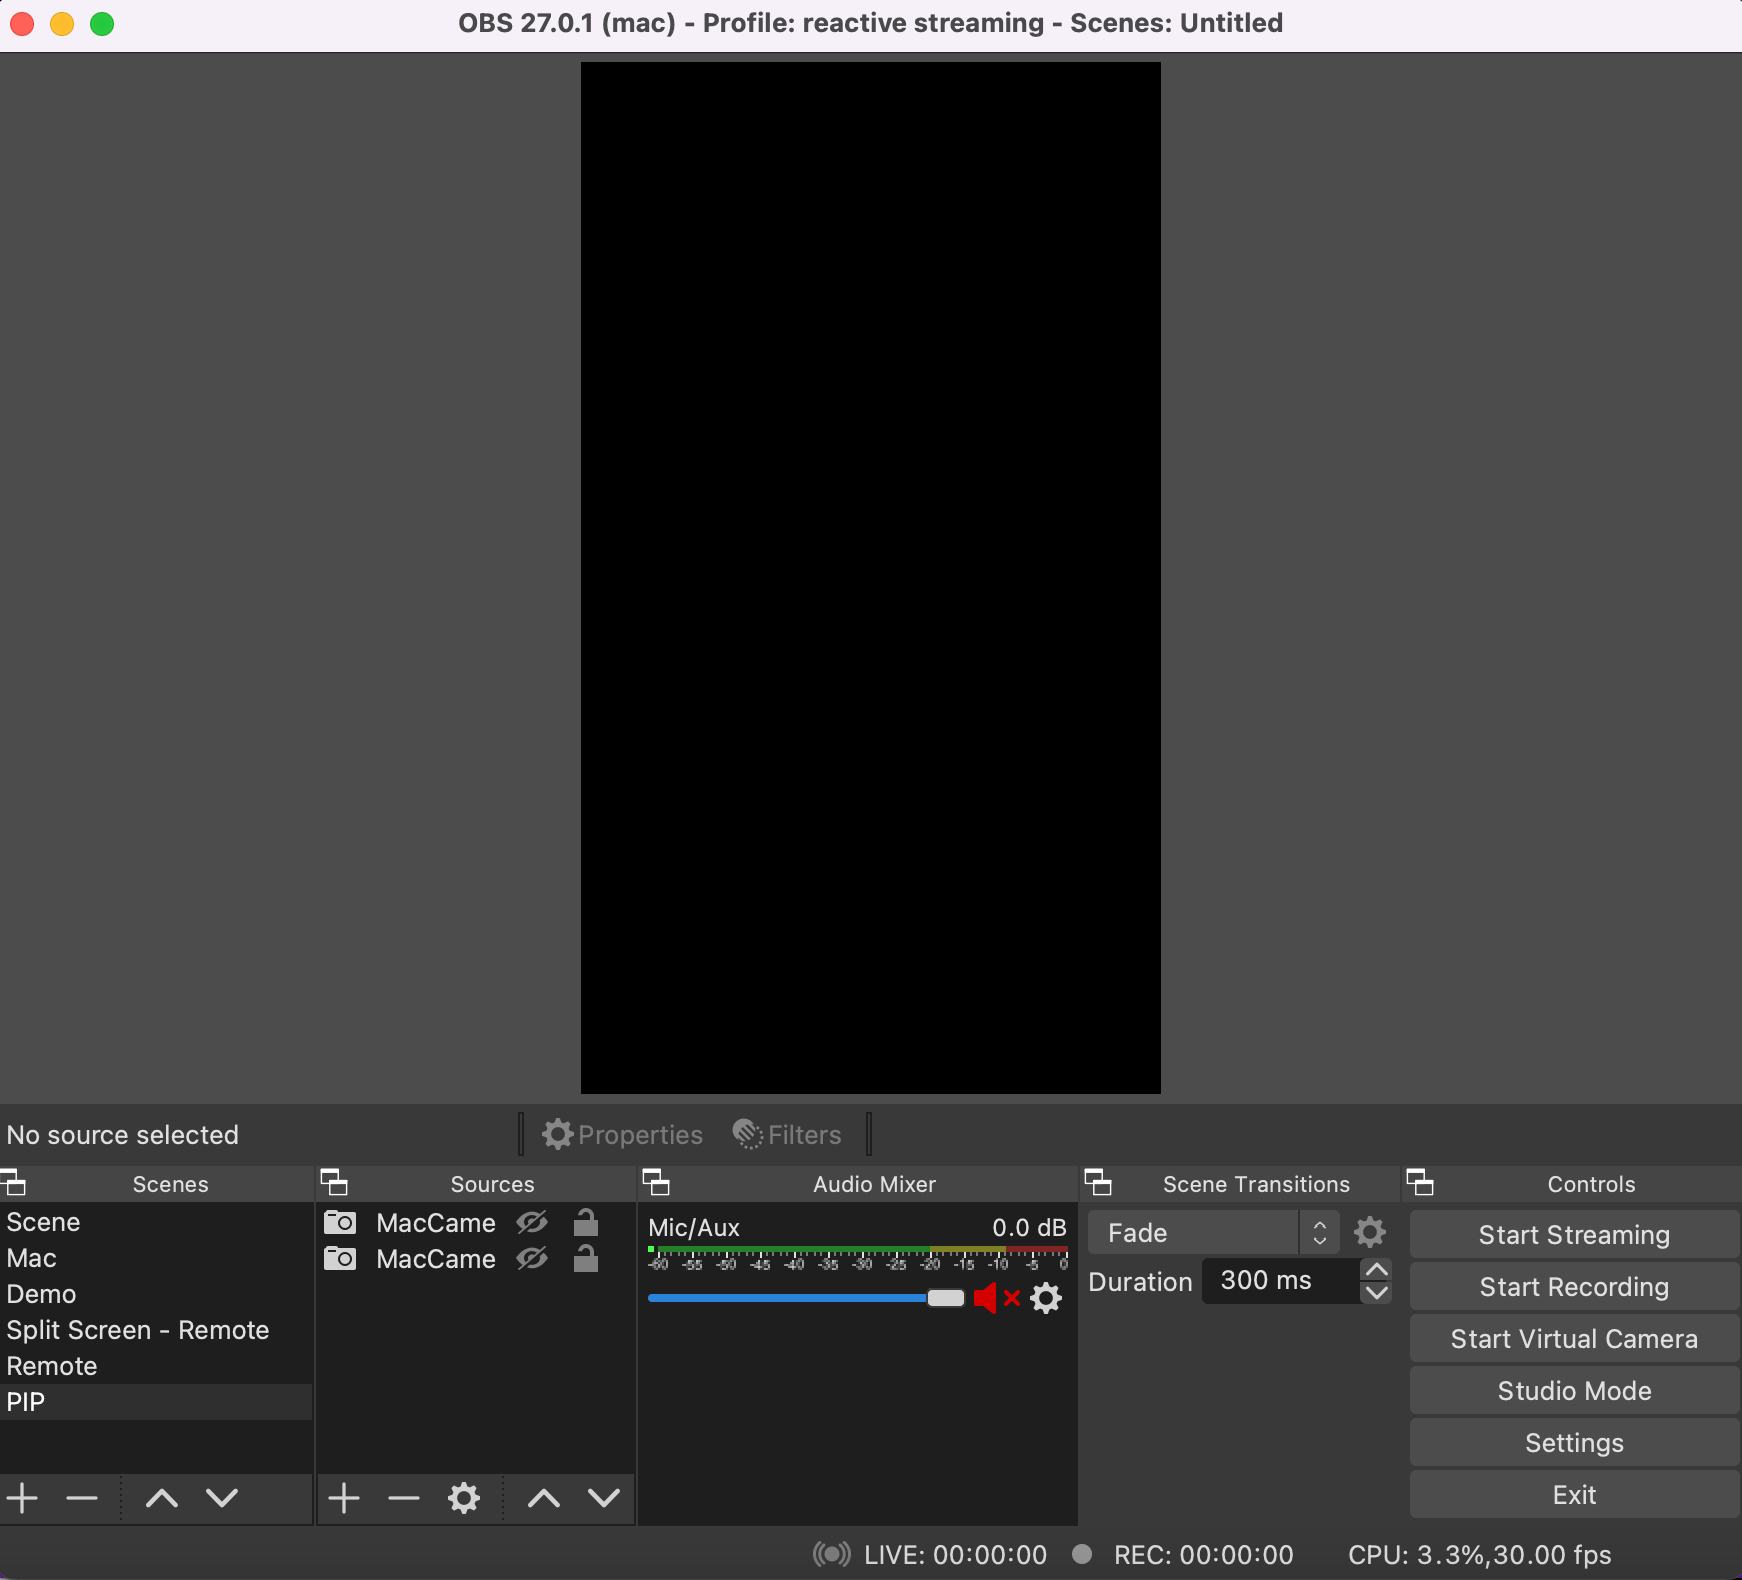Select the PIP scene
The height and width of the screenshot is (1580, 1742).
pos(156,1402)
